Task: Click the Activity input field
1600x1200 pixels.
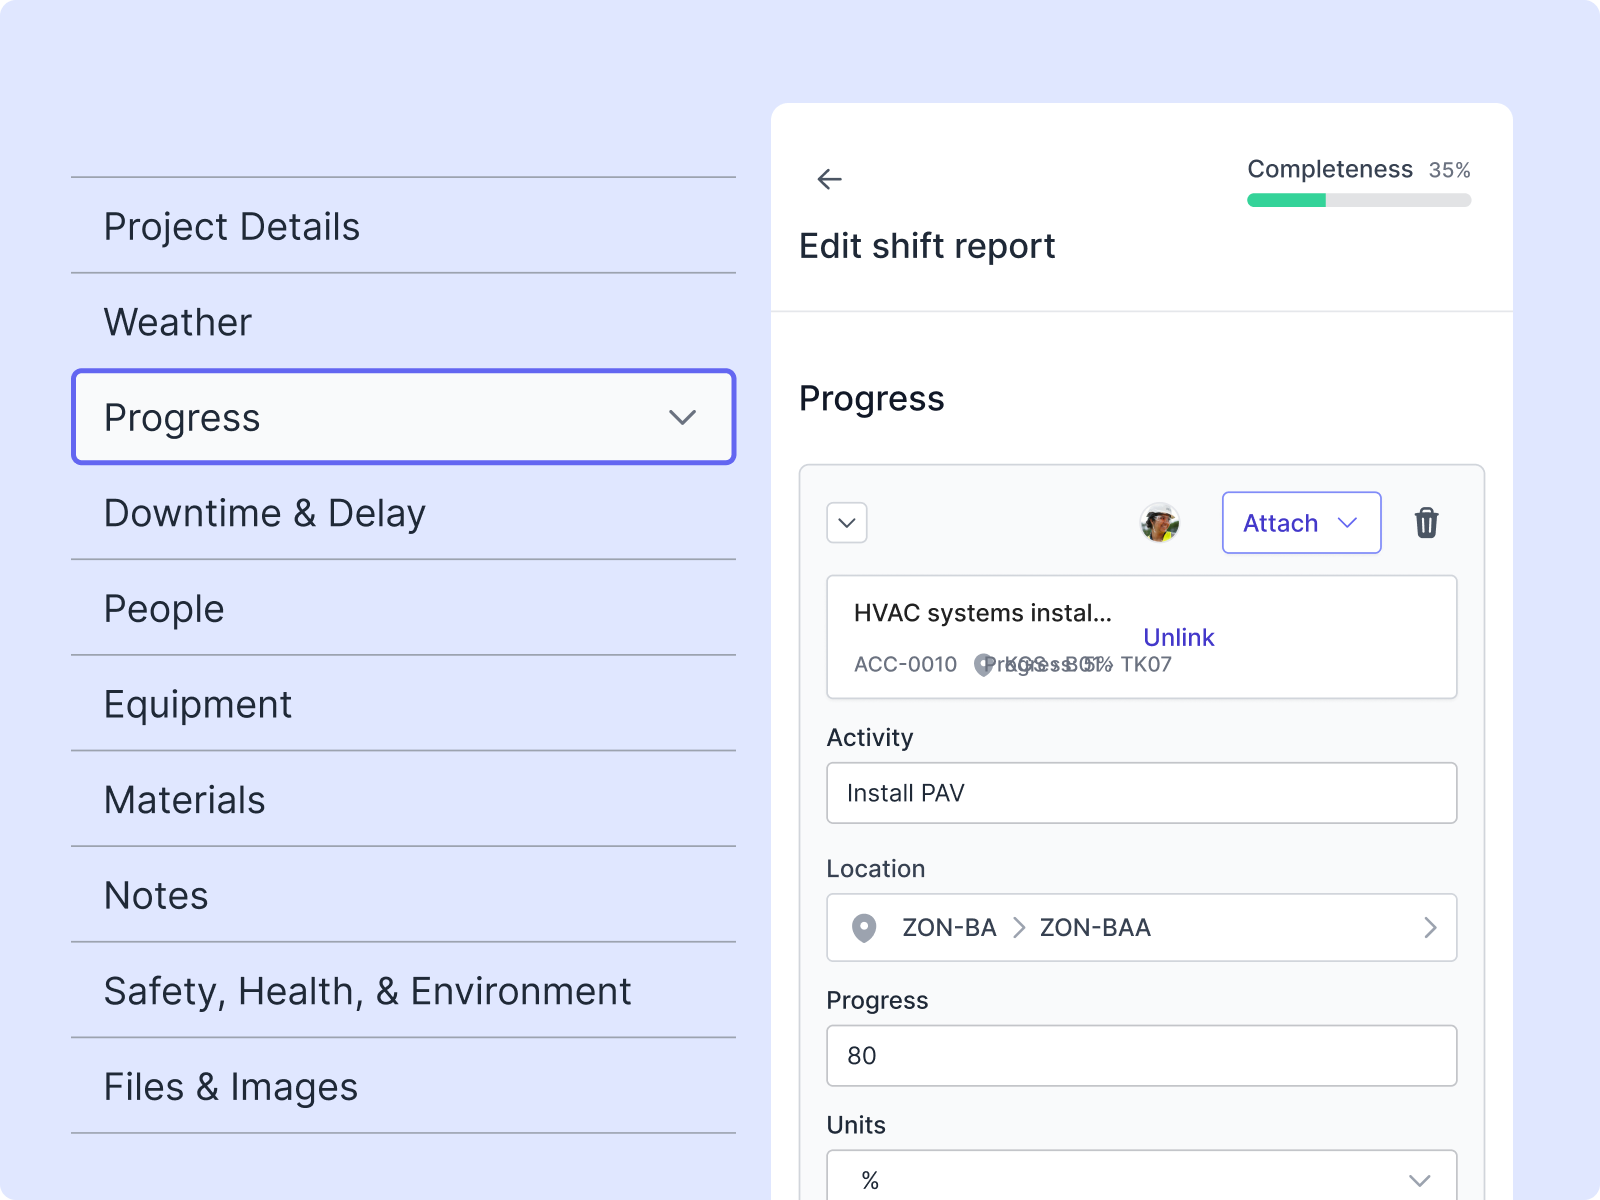Action: pyautogui.click(x=1141, y=793)
